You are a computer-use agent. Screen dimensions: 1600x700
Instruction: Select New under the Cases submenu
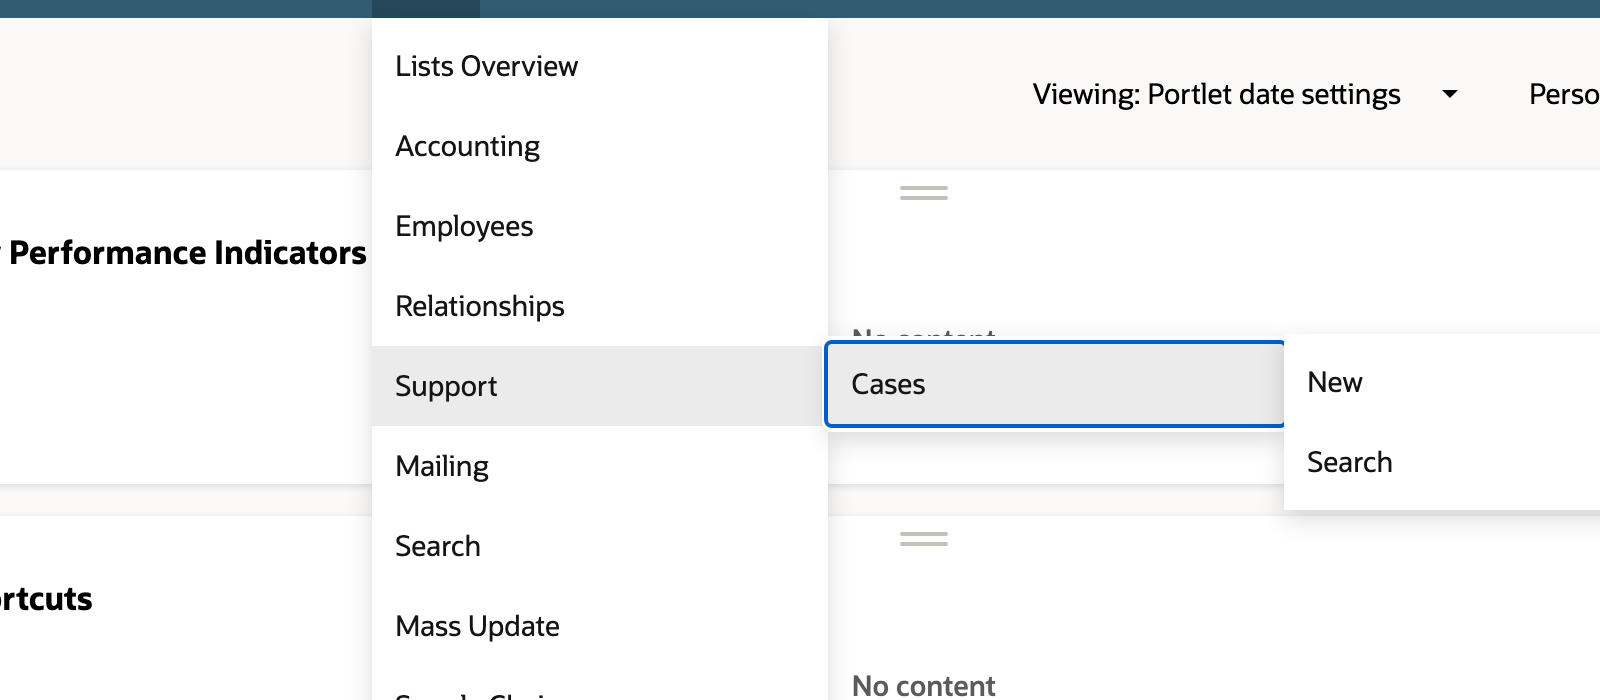[1442, 382]
